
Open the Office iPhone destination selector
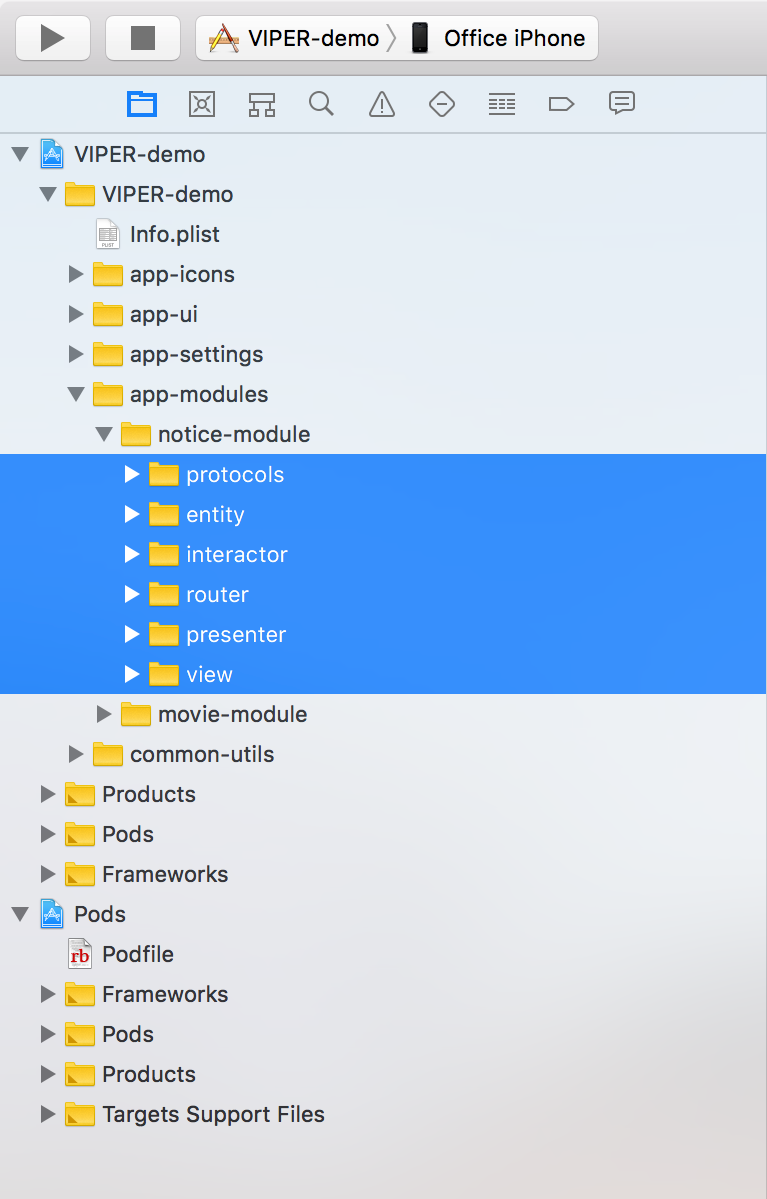coord(500,38)
